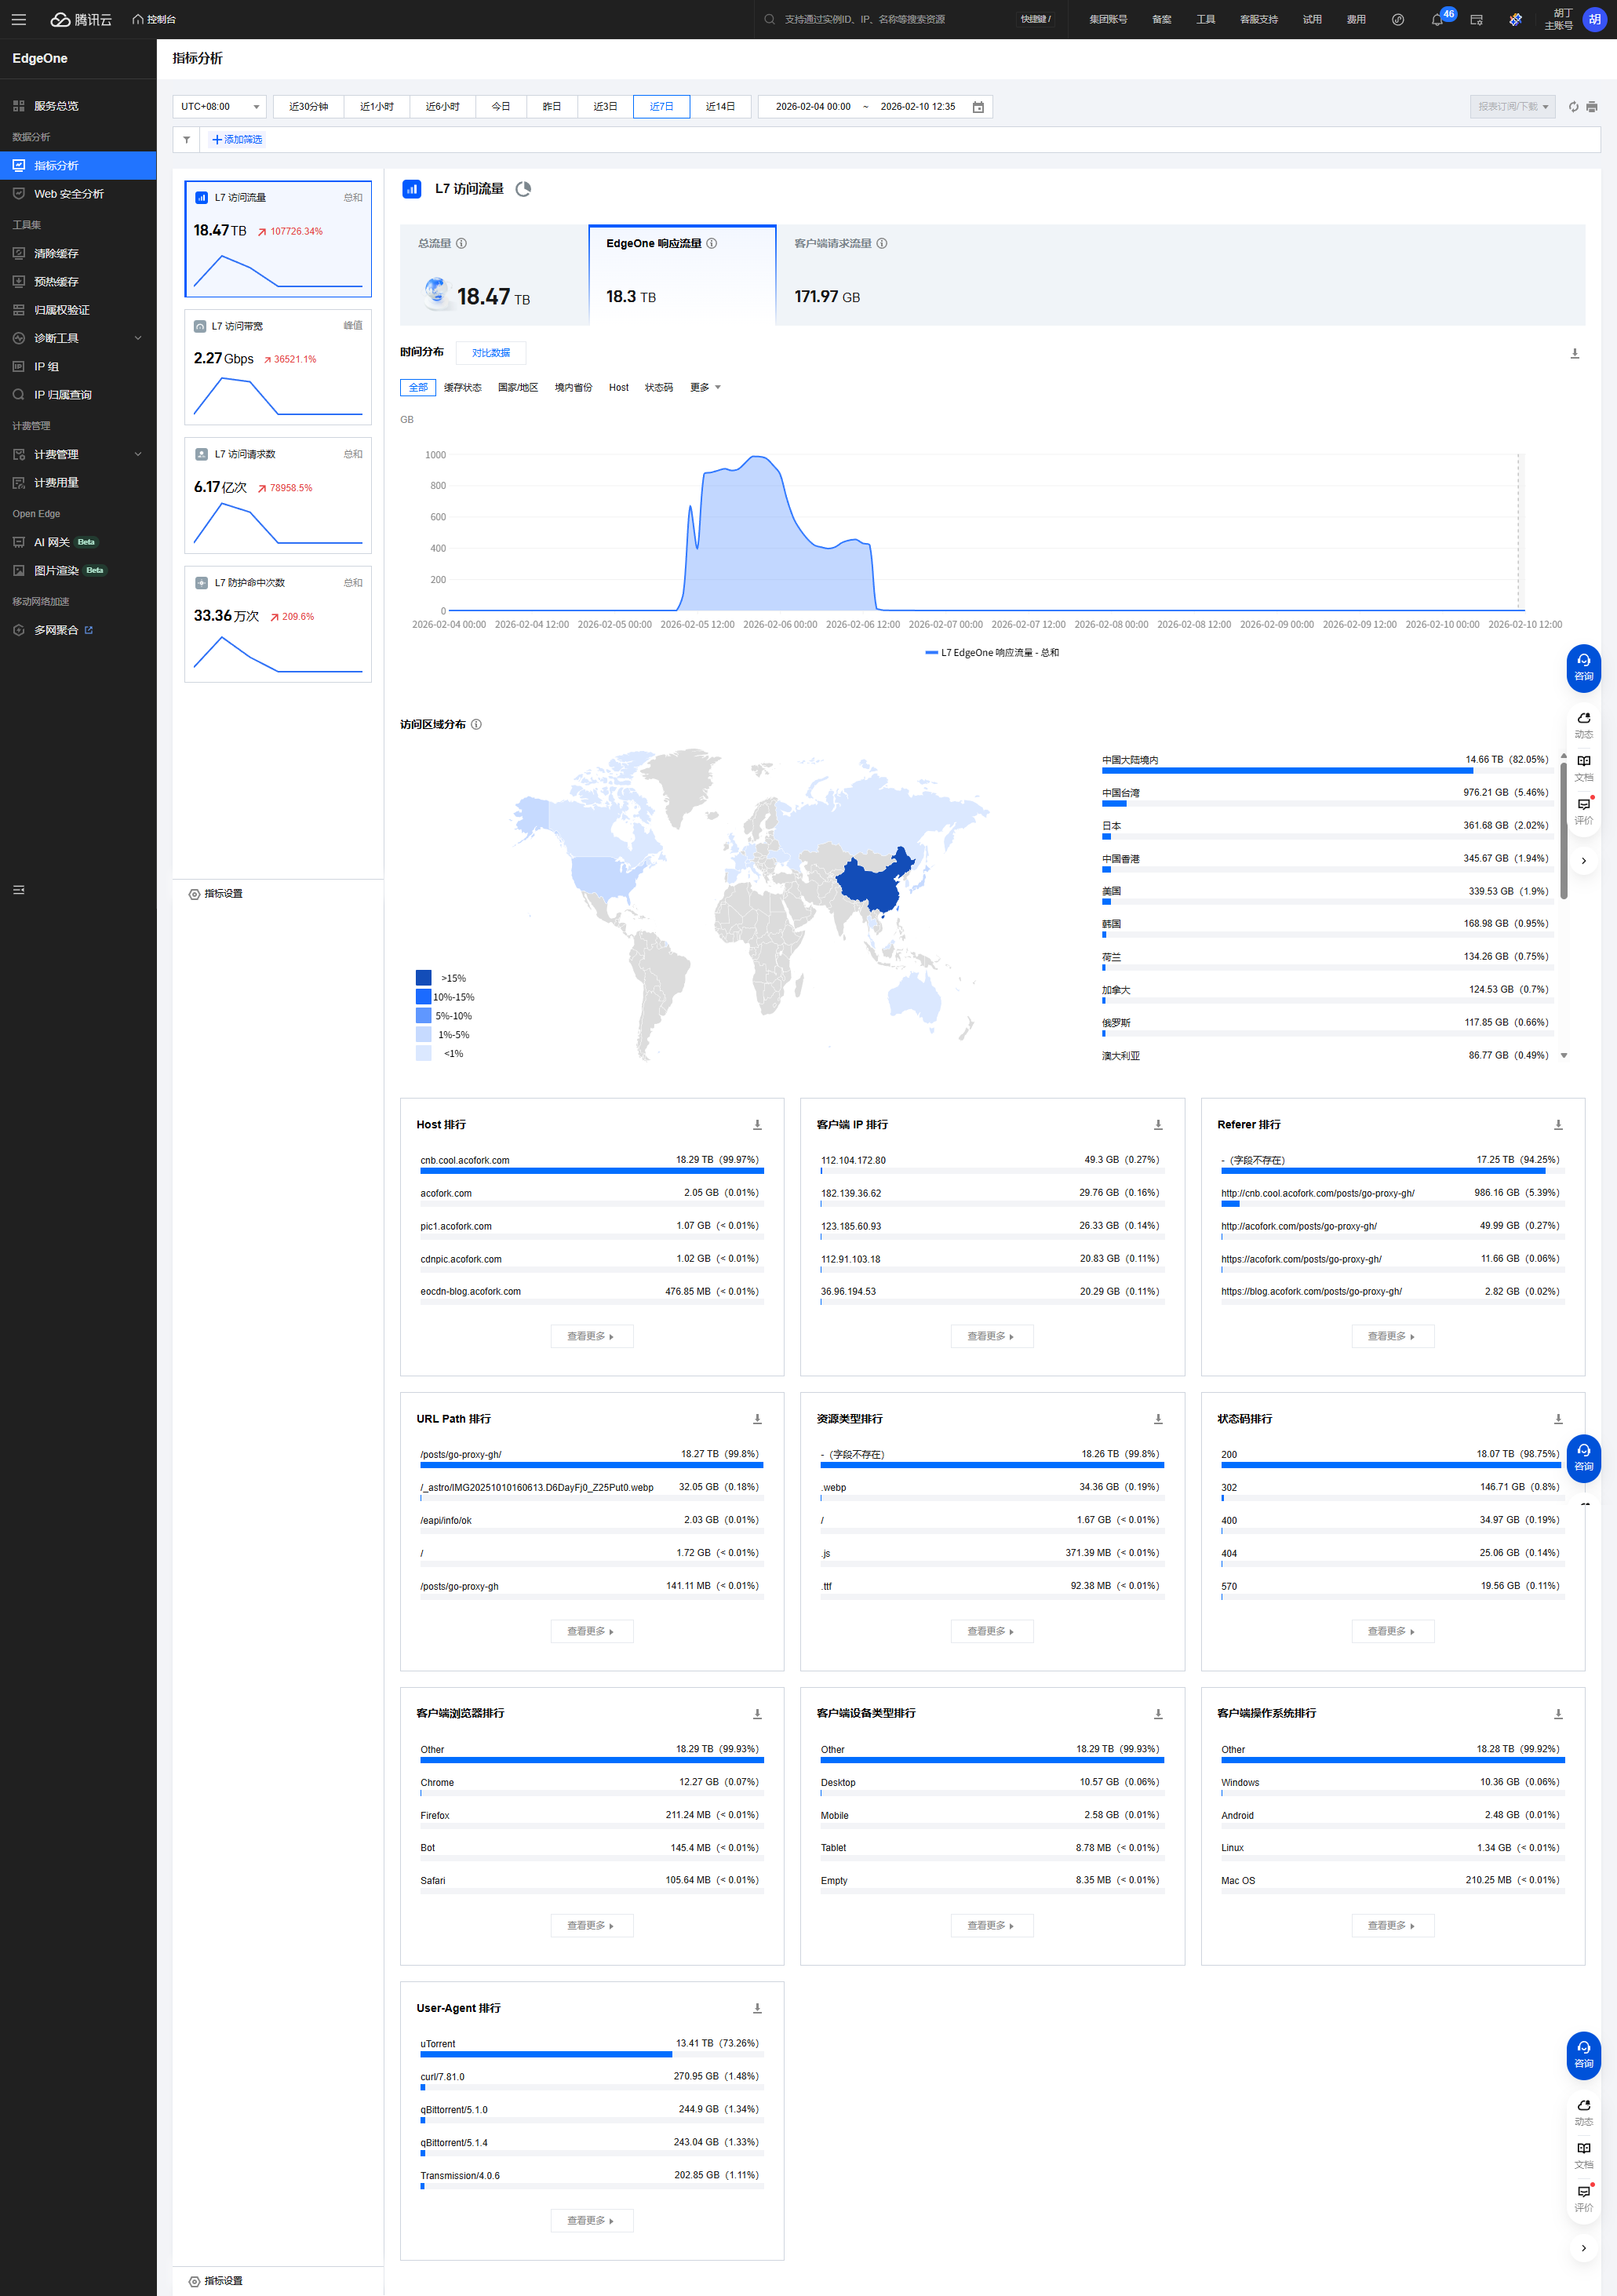
Task: Select the 全部 dimension filter
Action: (x=418, y=387)
